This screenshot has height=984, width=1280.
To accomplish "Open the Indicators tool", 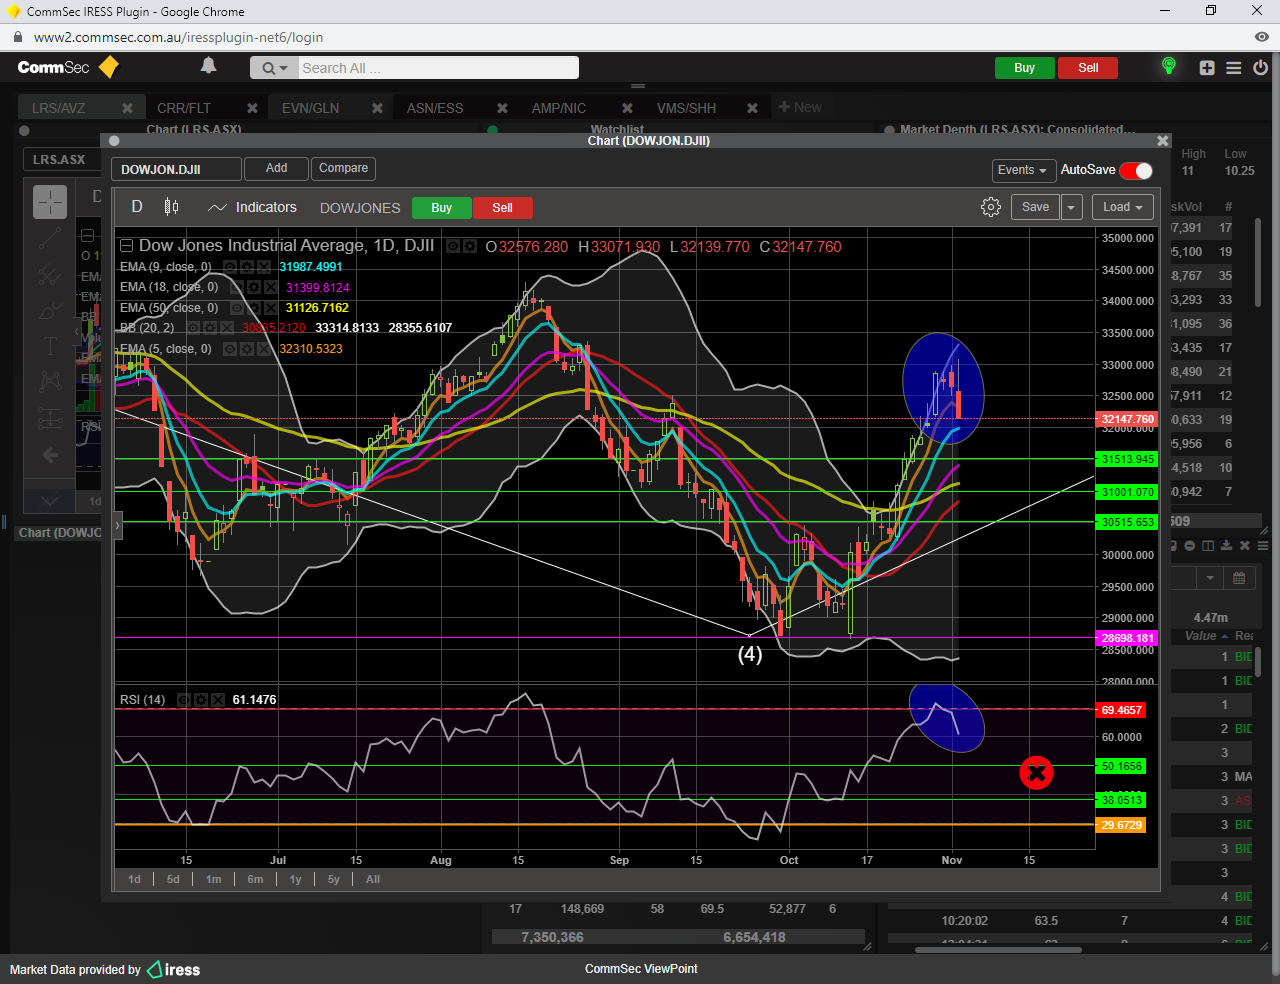I will 253,207.
